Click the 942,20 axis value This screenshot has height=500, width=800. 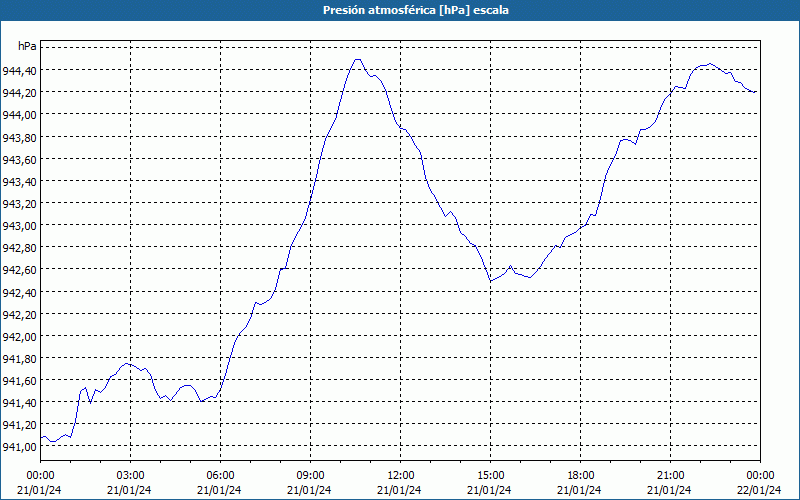tap(19, 315)
